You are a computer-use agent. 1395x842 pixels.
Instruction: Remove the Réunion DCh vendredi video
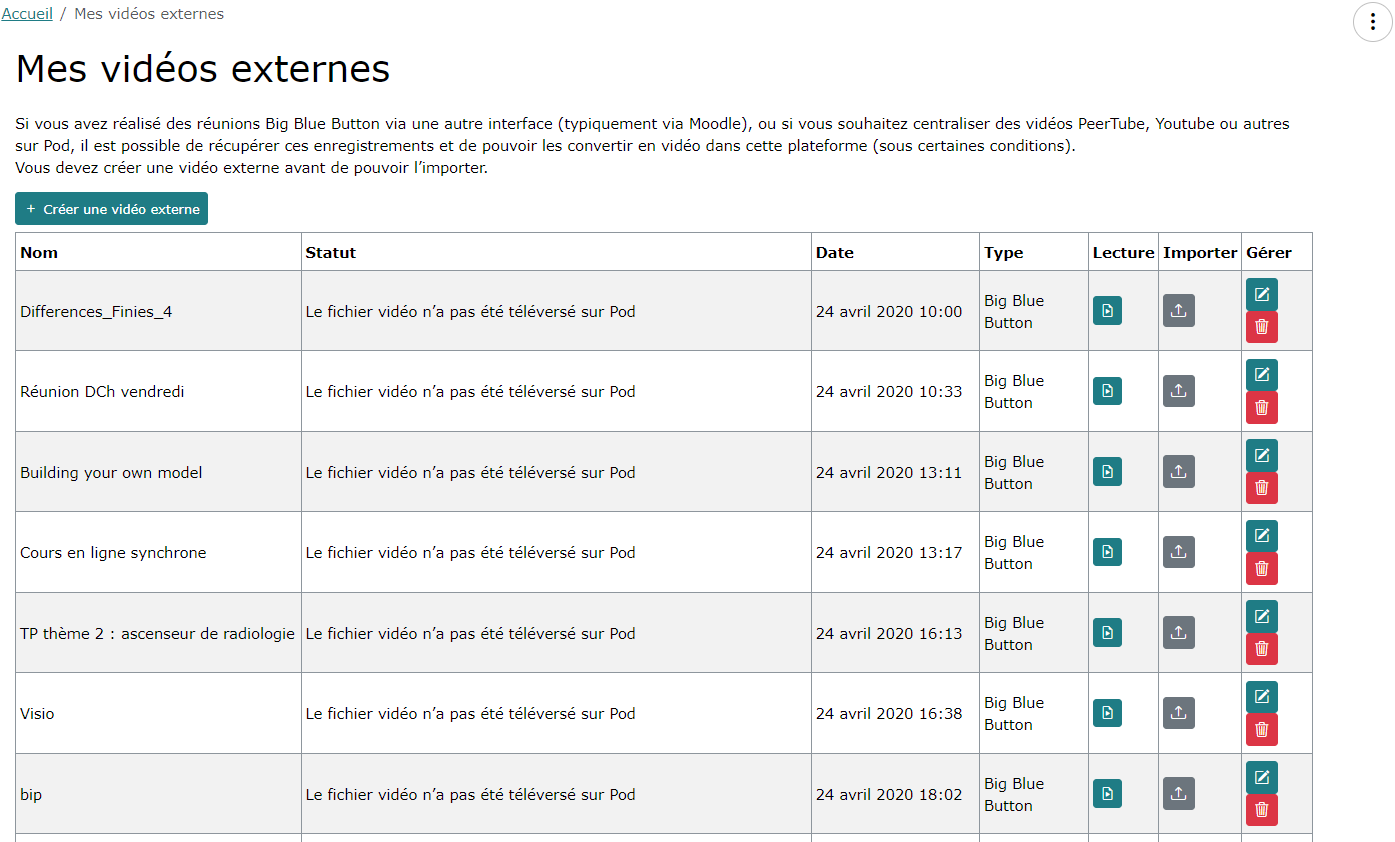1261,407
